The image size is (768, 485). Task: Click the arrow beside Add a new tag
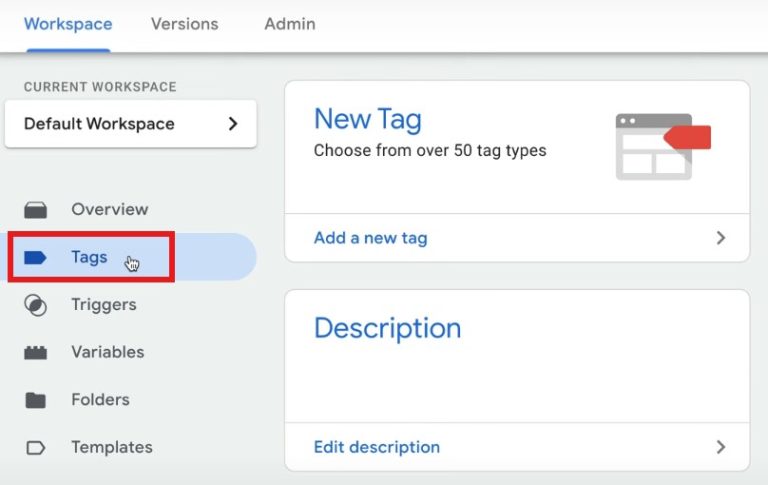point(720,238)
